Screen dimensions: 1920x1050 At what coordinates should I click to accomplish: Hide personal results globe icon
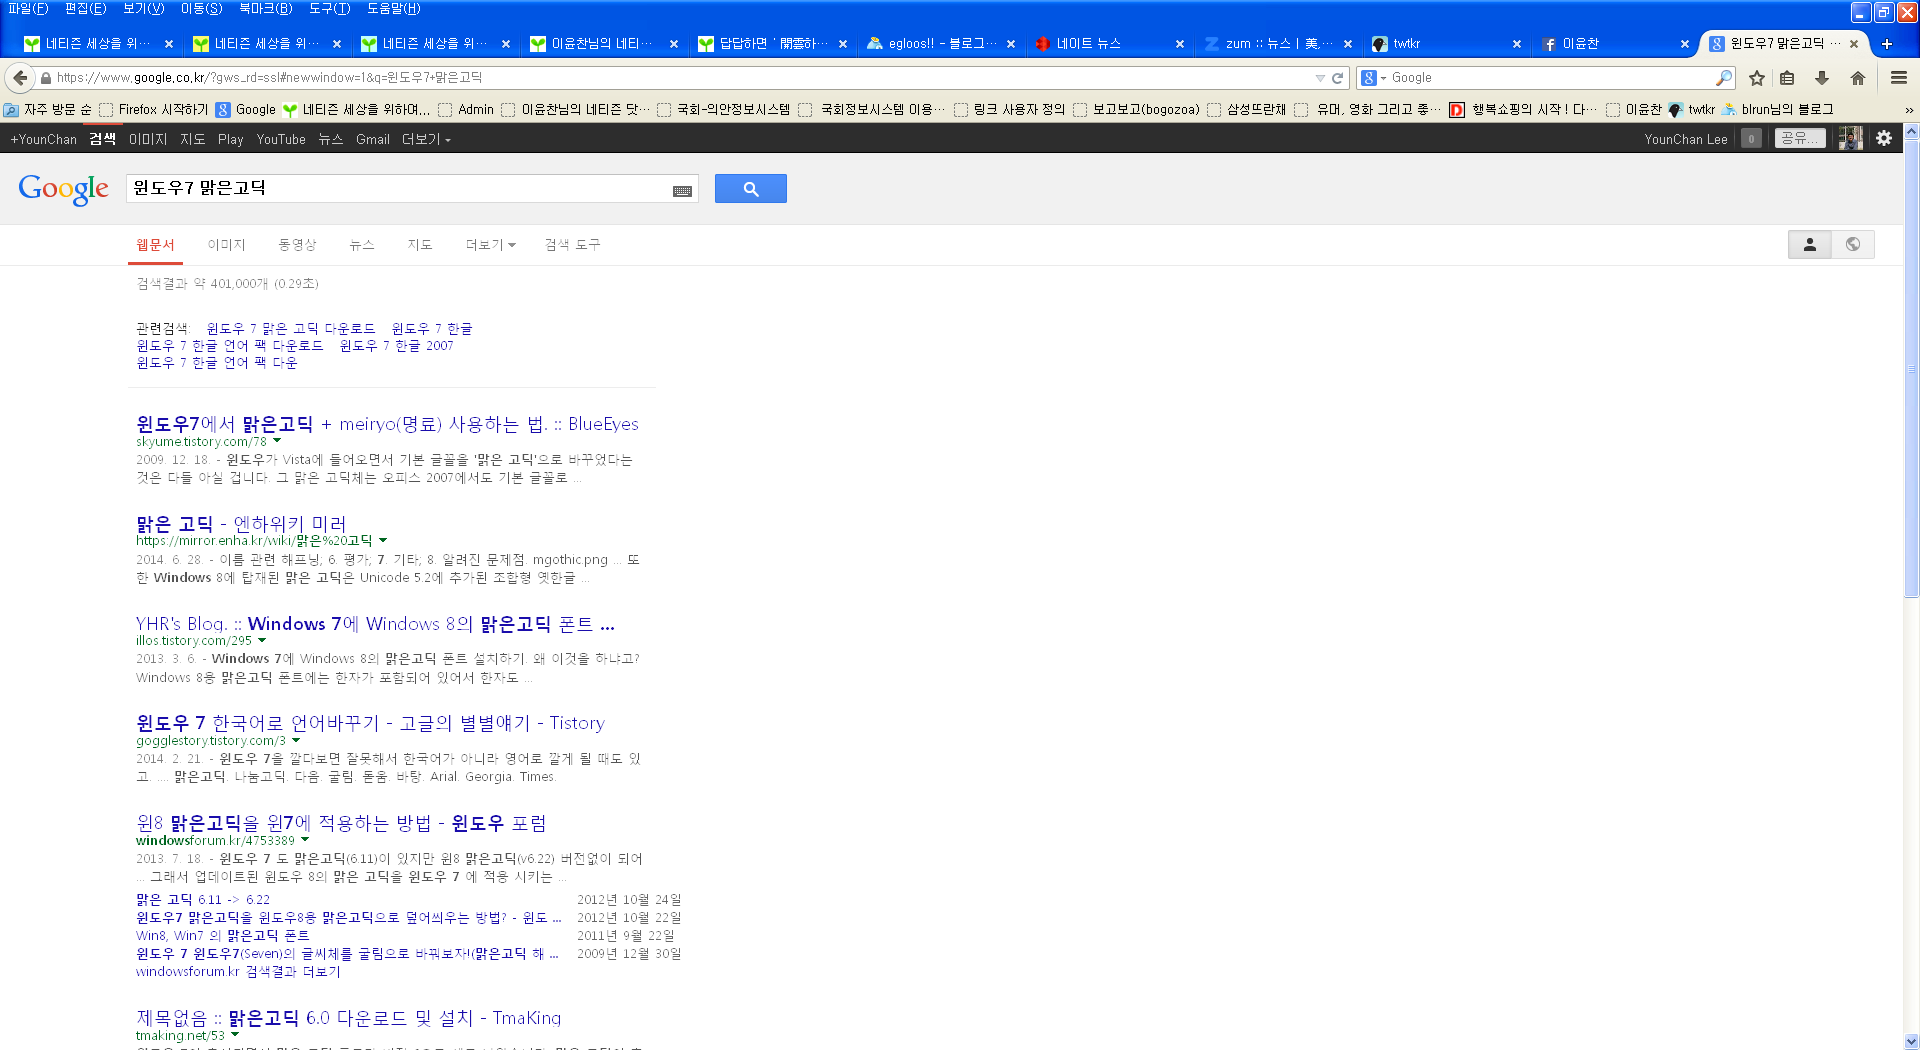click(x=1853, y=245)
